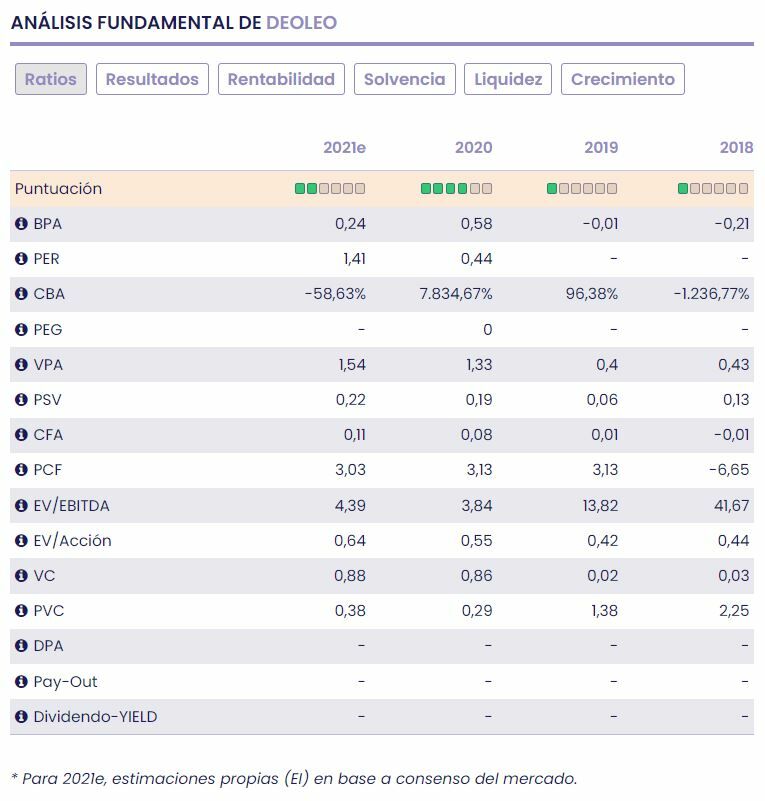Click the 2020 column header
This screenshot has width=765, height=801.
[473, 147]
